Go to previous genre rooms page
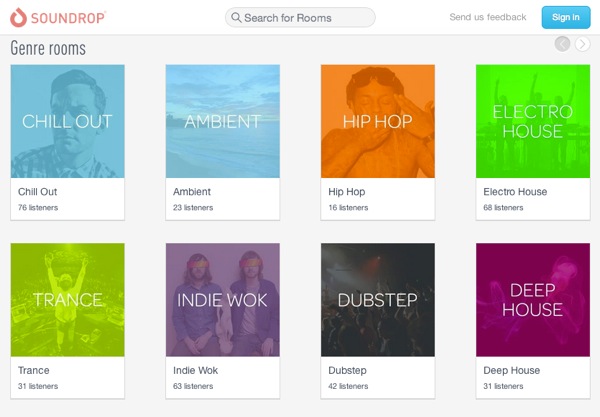 point(563,44)
